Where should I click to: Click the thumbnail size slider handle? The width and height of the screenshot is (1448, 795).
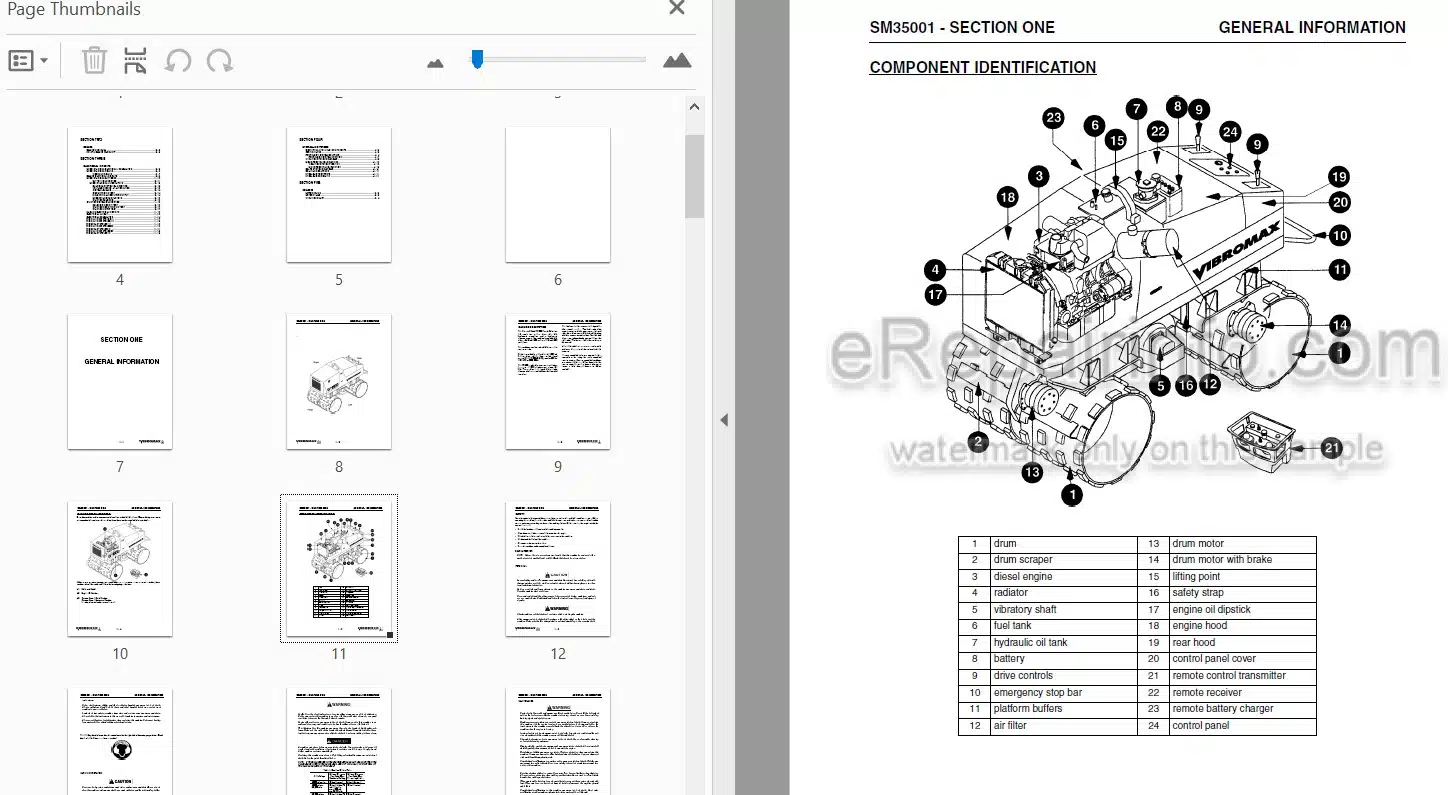477,59
